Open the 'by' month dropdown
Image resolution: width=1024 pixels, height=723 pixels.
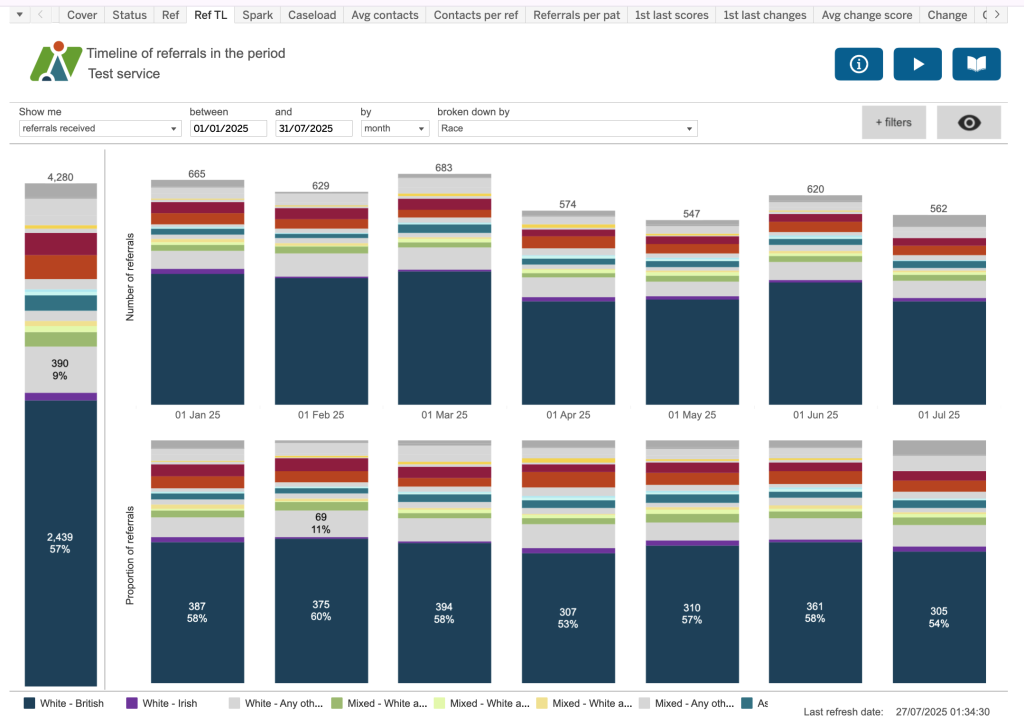(394, 129)
